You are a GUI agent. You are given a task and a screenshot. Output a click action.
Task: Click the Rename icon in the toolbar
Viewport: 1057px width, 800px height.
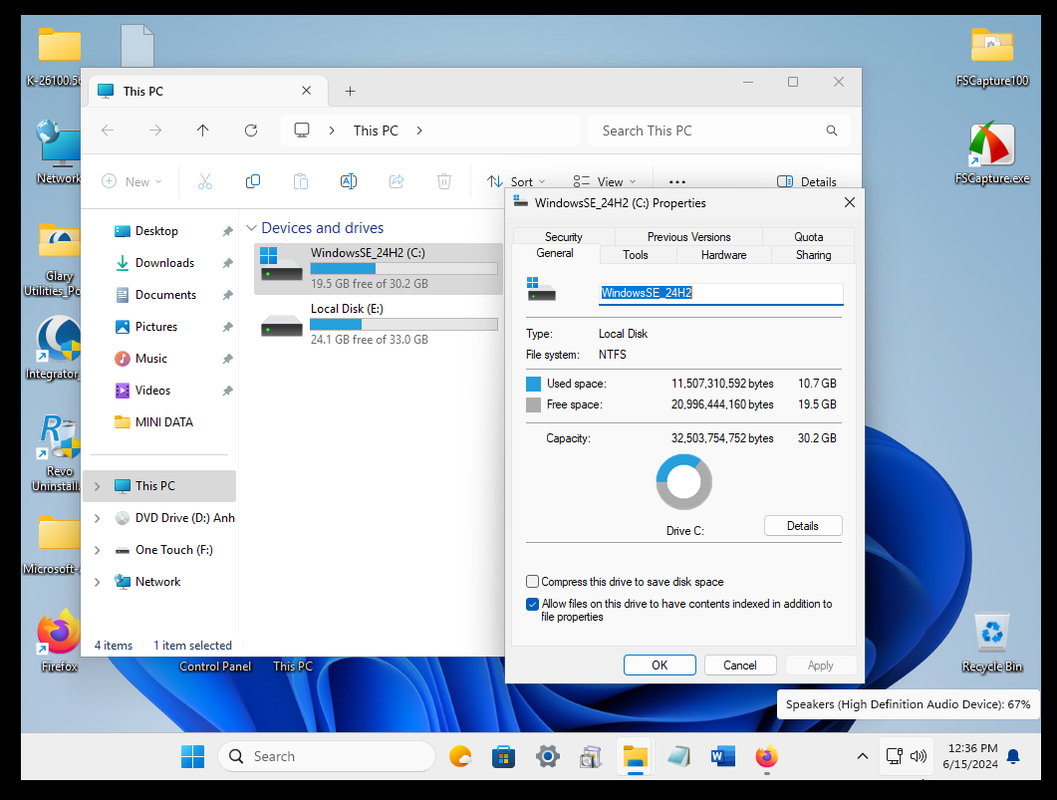[x=349, y=181]
